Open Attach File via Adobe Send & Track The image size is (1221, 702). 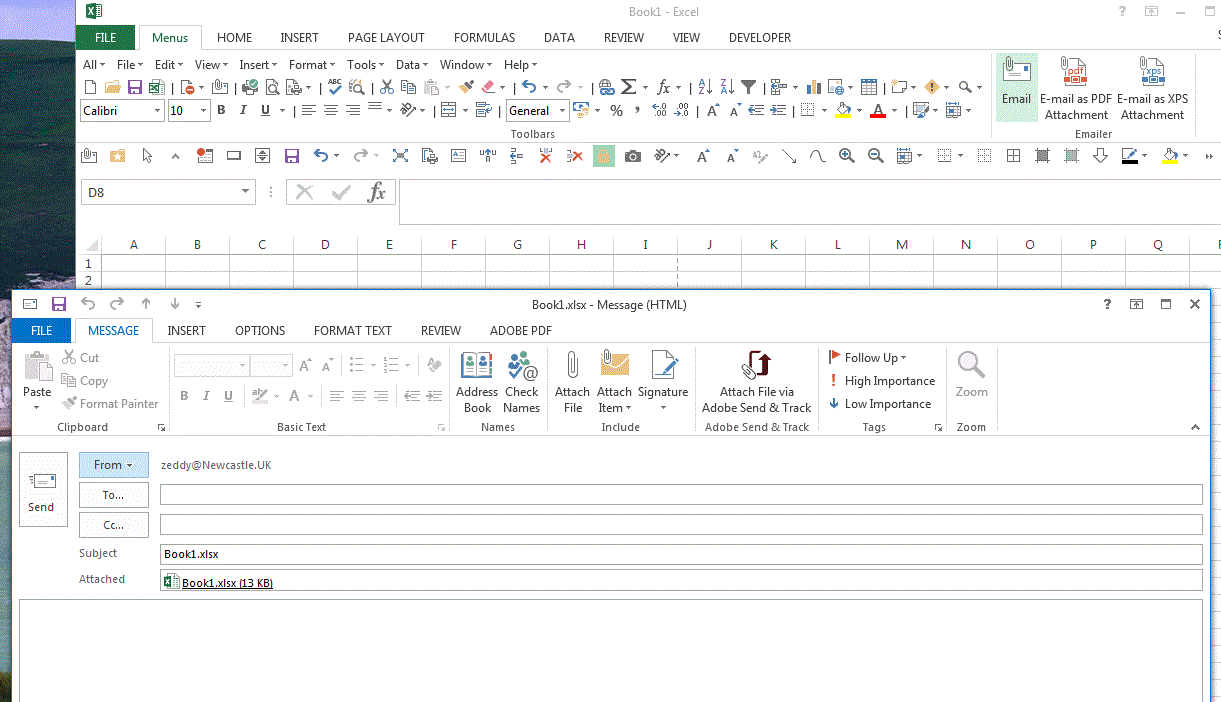point(756,380)
